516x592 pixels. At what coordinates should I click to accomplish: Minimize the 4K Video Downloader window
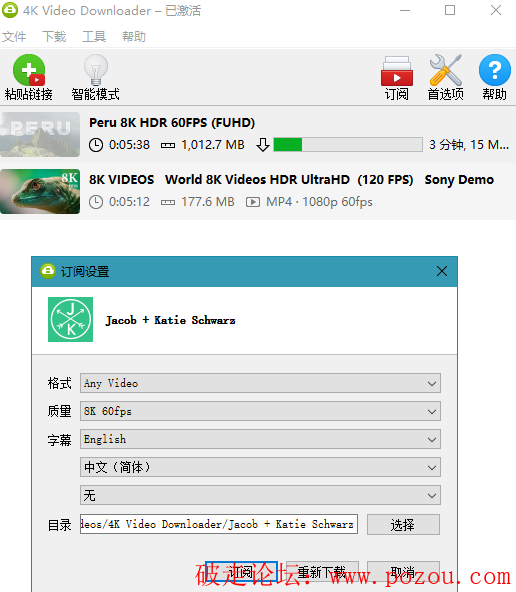tap(405, 10)
